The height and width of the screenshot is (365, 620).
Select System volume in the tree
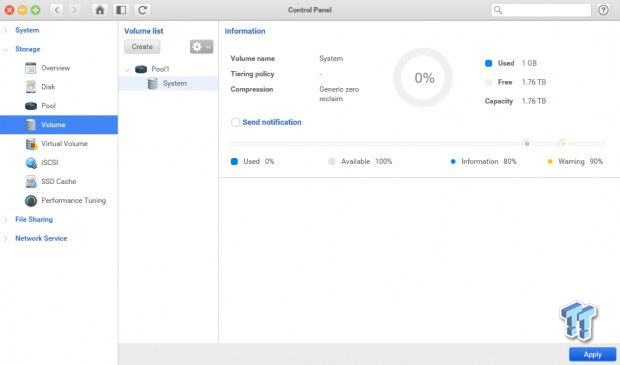[x=168, y=83]
